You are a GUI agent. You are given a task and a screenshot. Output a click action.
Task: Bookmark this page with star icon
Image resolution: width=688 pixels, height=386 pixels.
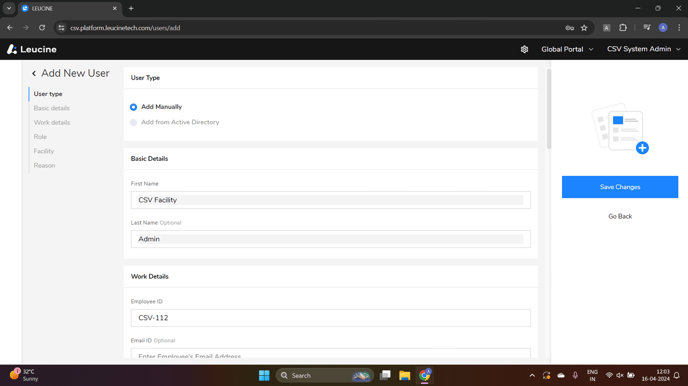pyautogui.click(x=584, y=28)
